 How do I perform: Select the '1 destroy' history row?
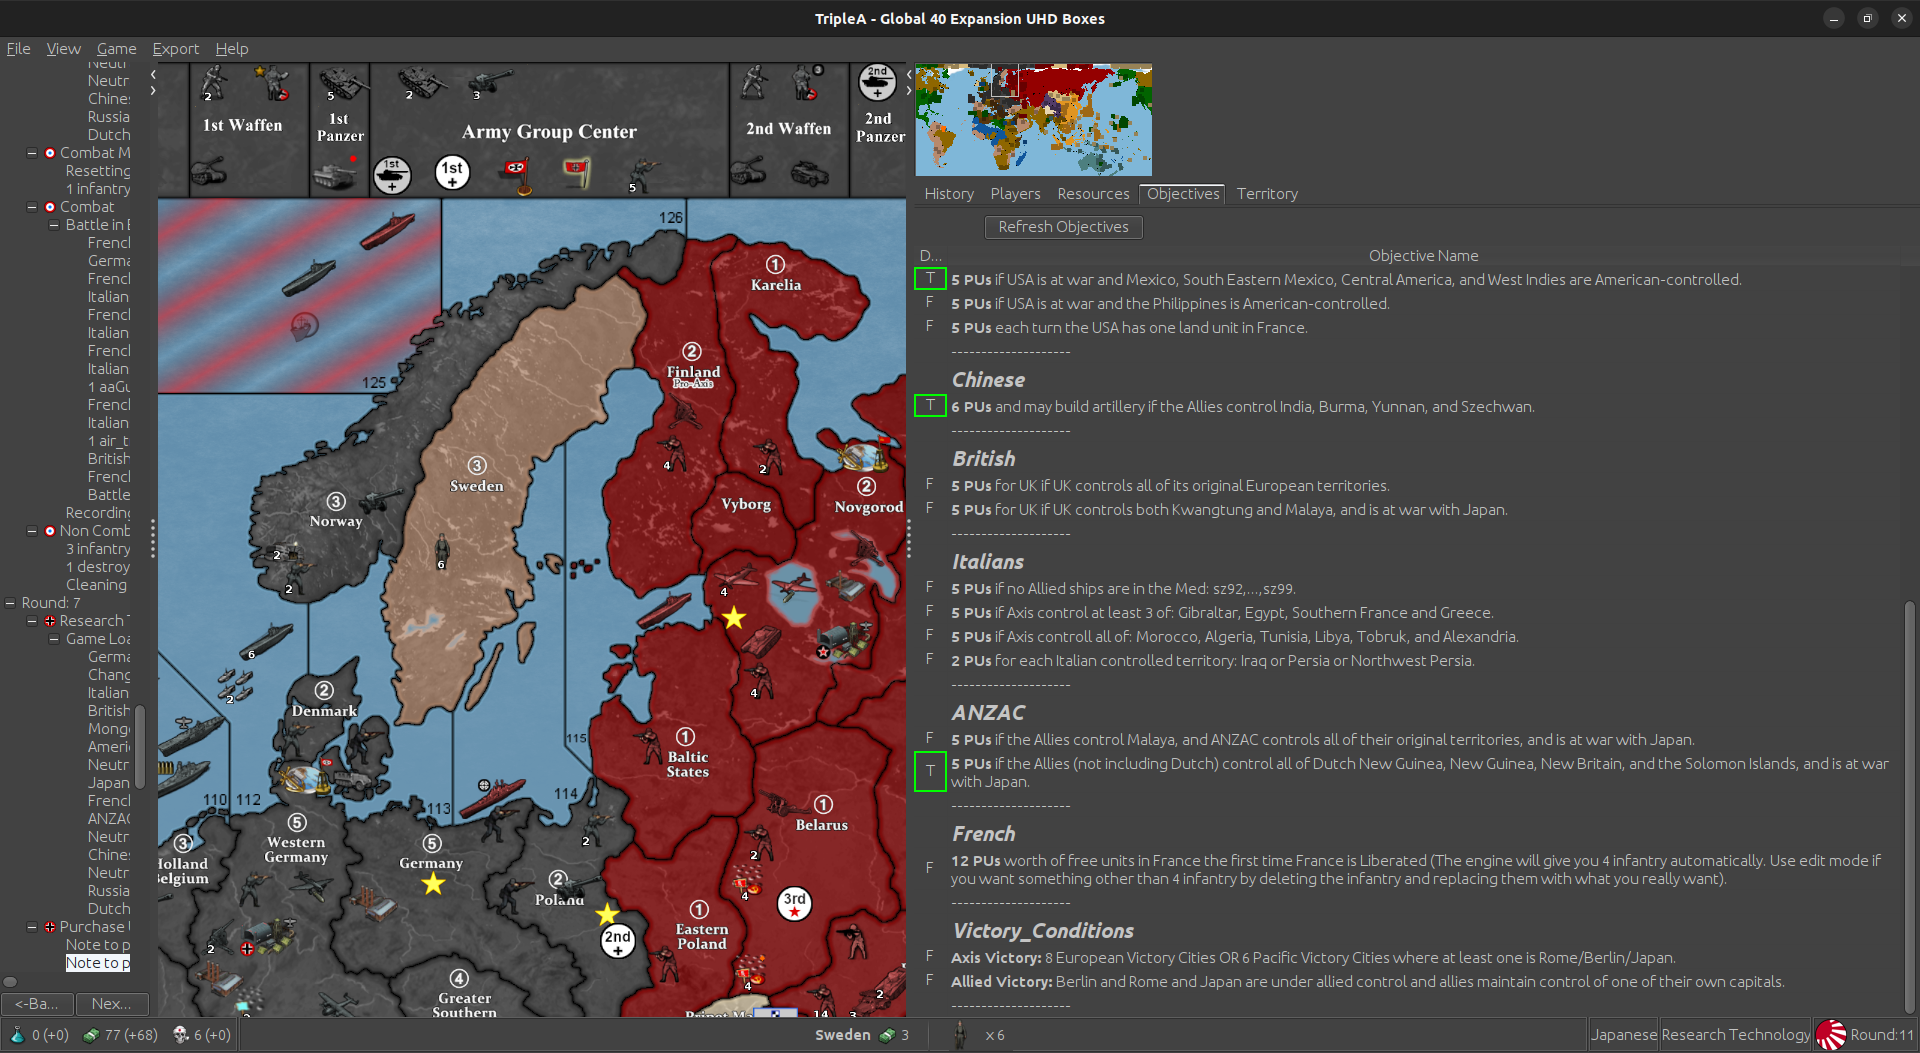pyautogui.click(x=98, y=567)
